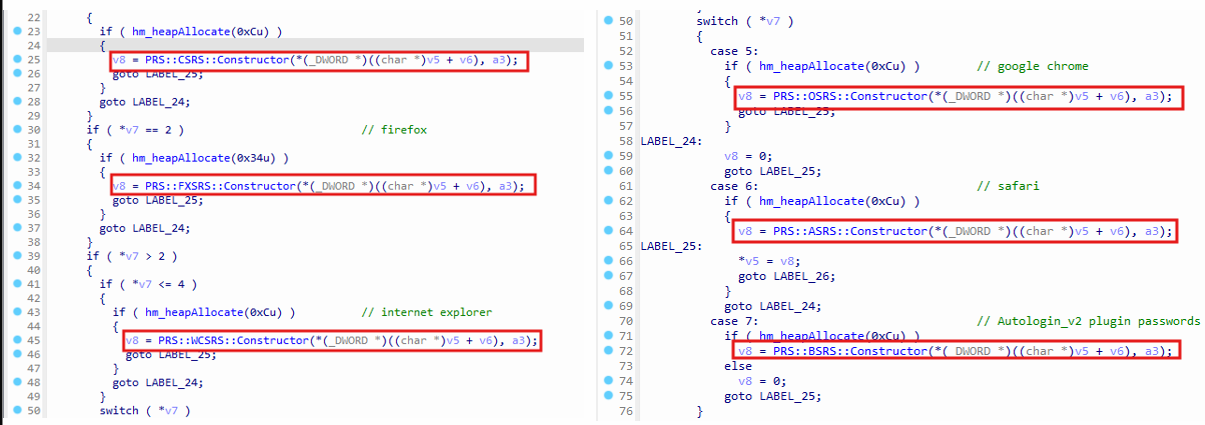Viewport: 1205px width, 425px height.
Task: Toggle breakpoint dot on line 67
Action: (x=610, y=276)
